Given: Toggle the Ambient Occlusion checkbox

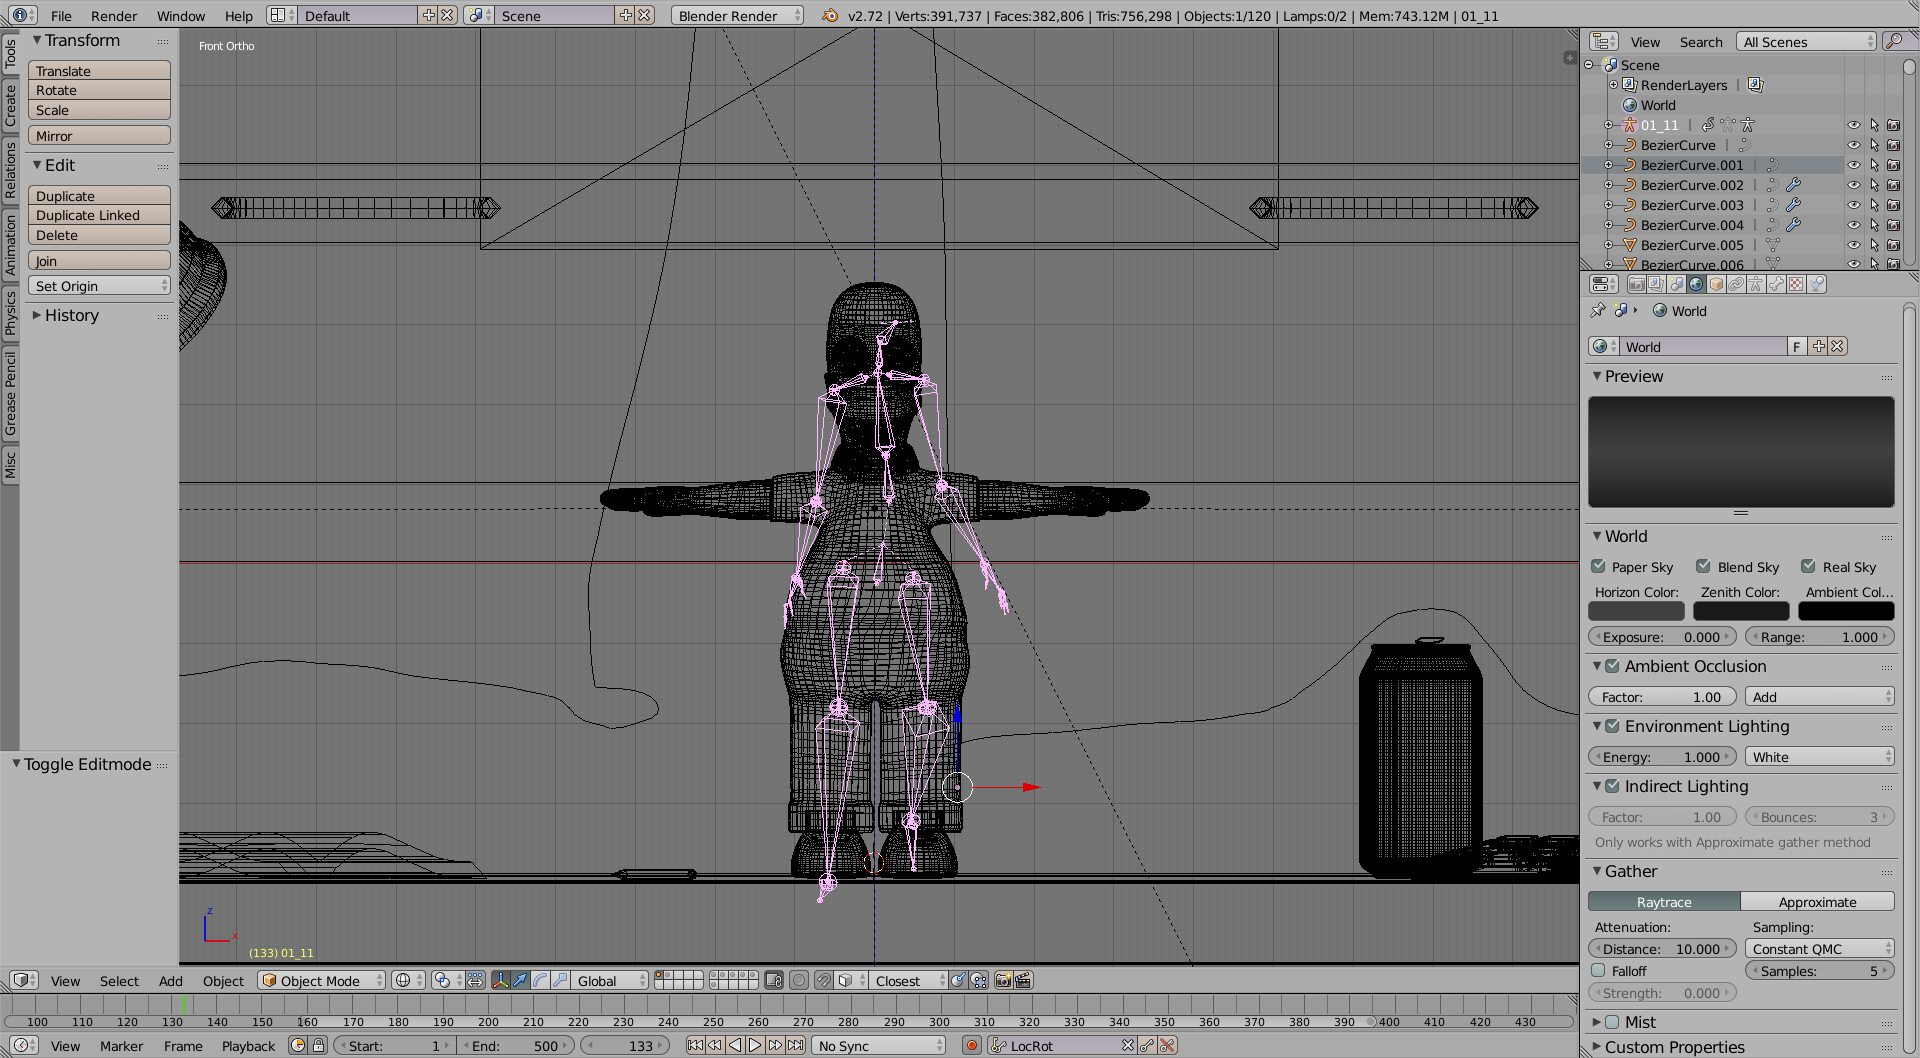Looking at the screenshot, I should tap(1612, 667).
